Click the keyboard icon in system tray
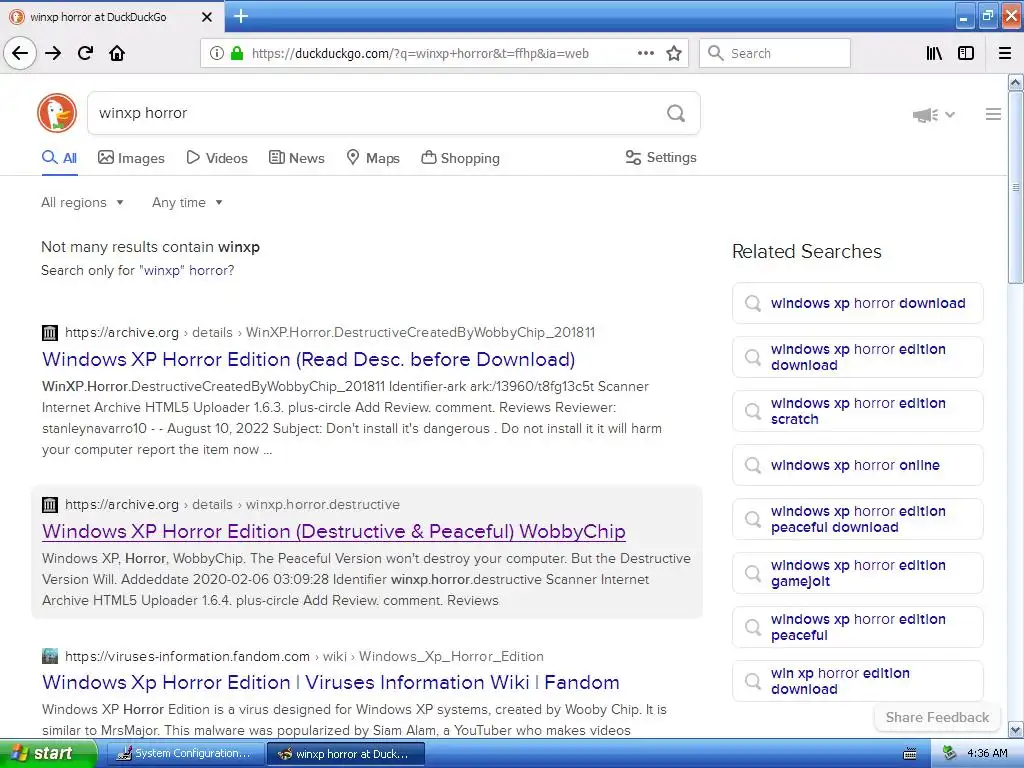This screenshot has height=768, width=1024. (910, 754)
